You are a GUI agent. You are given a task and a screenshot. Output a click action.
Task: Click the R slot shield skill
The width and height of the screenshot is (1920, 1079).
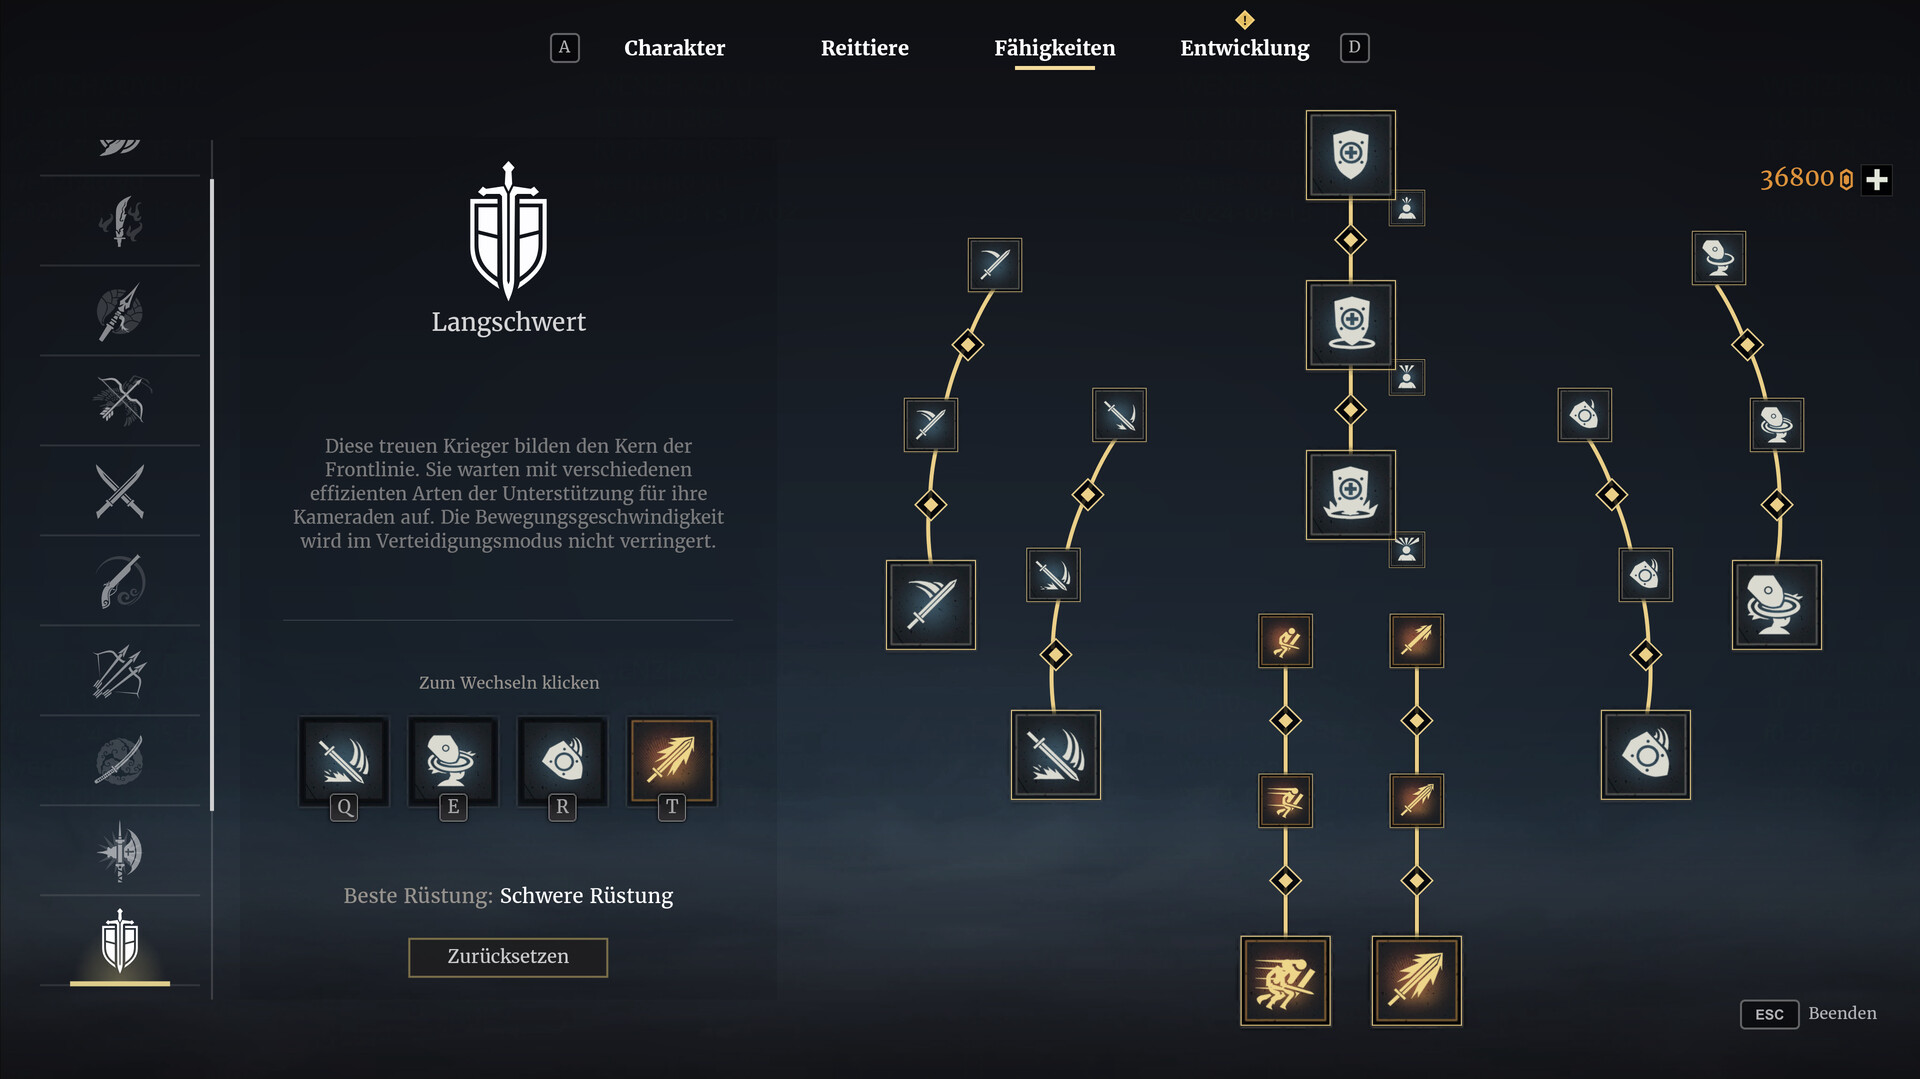tap(562, 761)
